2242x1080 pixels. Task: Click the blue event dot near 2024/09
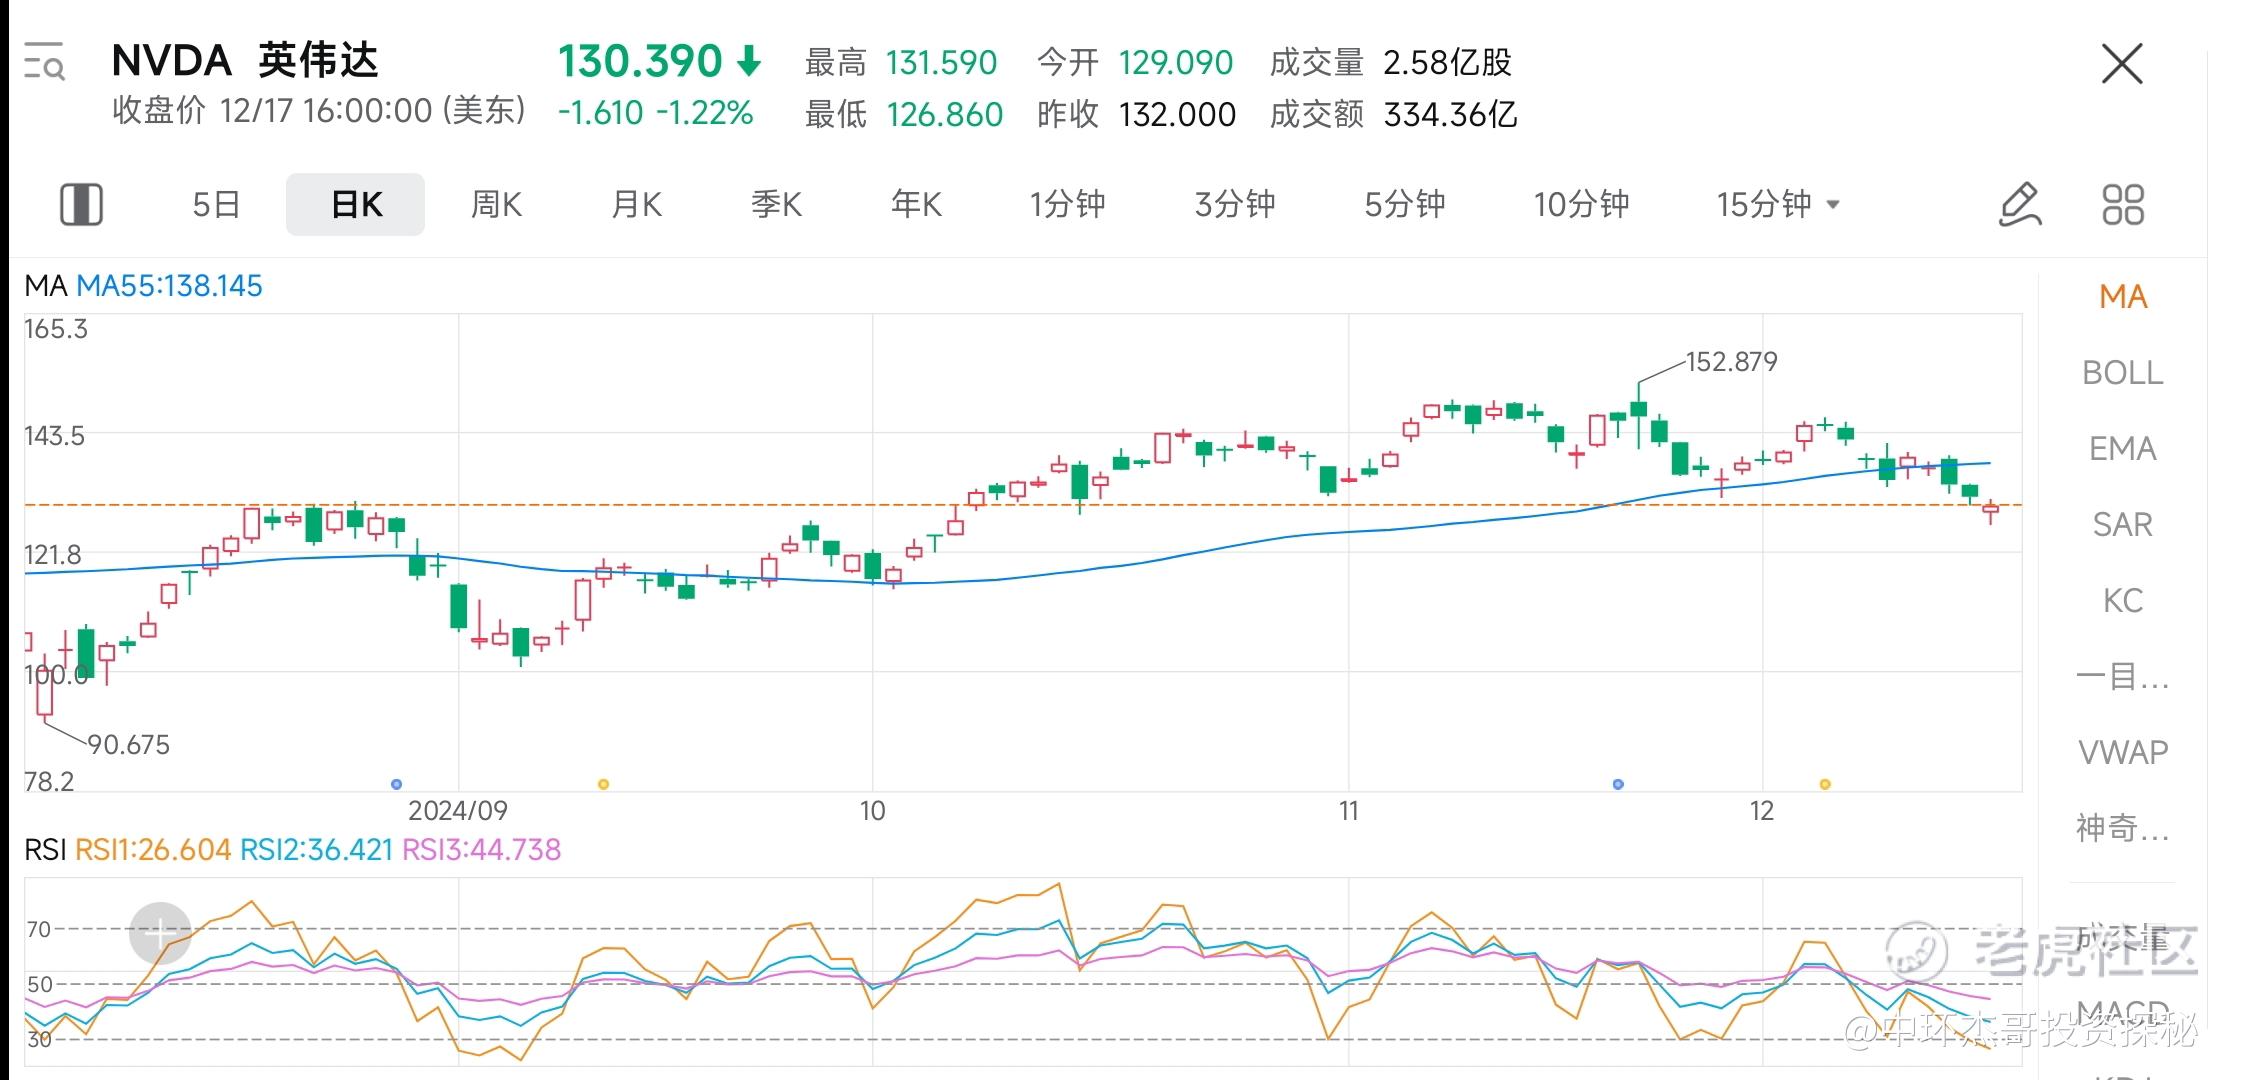(x=396, y=784)
